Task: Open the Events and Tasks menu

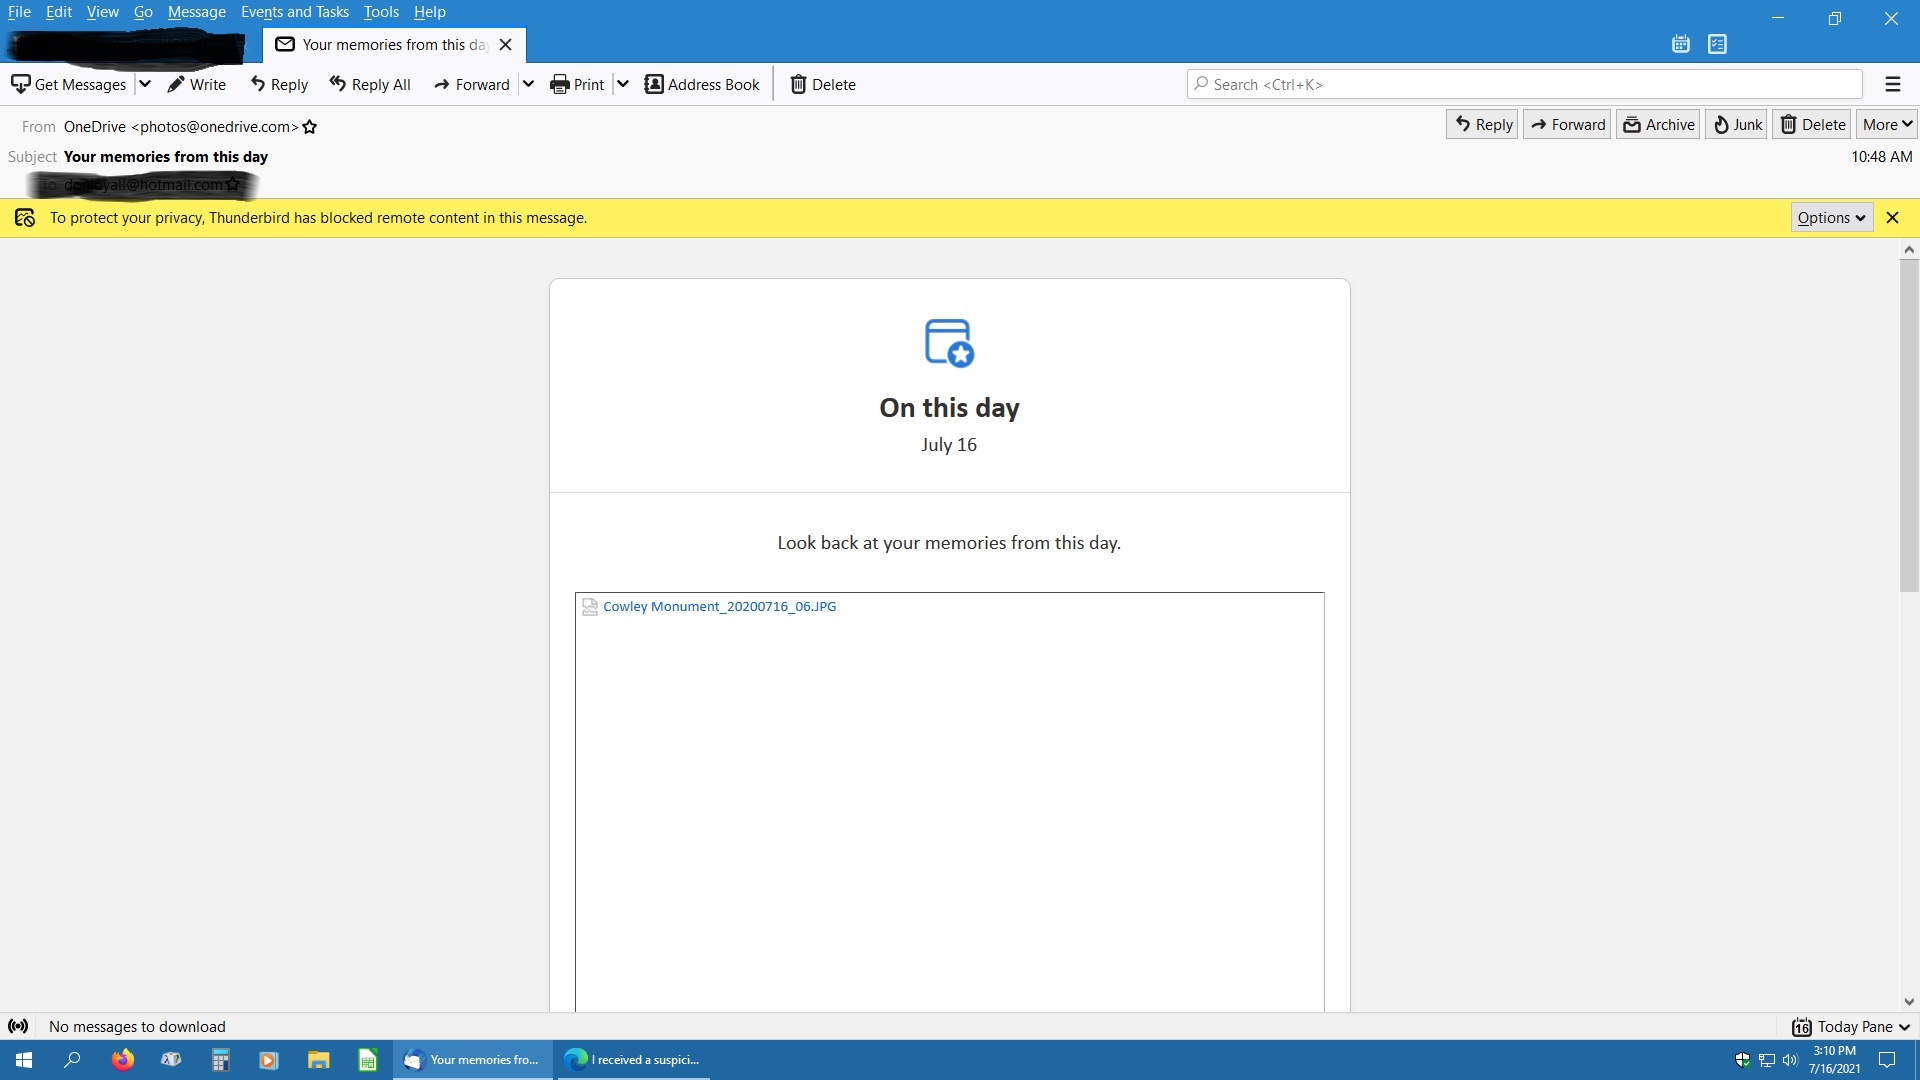Action: (x=294, y=12)
